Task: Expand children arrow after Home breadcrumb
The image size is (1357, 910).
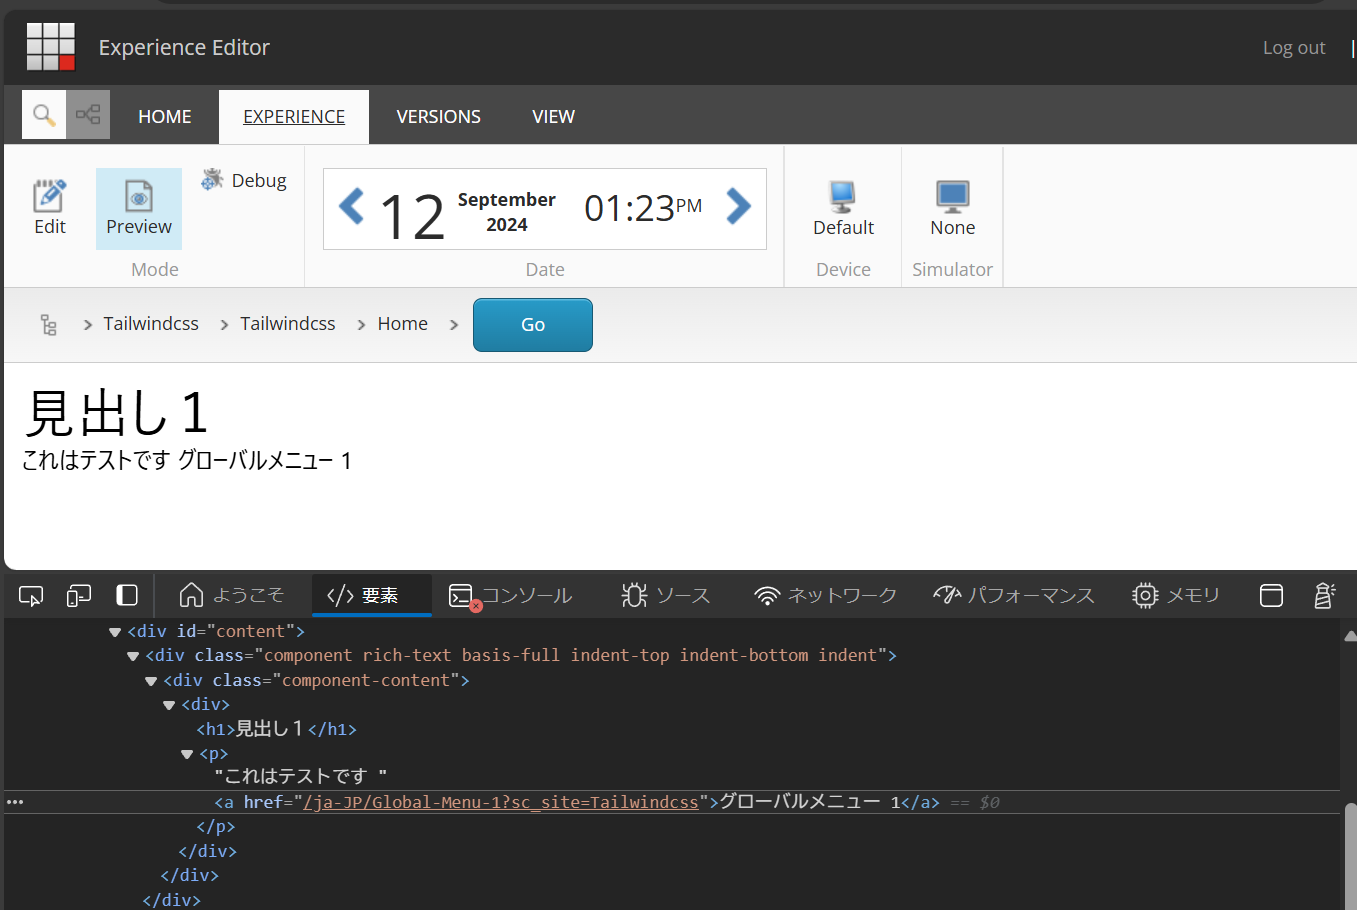Action: (454, 325)
